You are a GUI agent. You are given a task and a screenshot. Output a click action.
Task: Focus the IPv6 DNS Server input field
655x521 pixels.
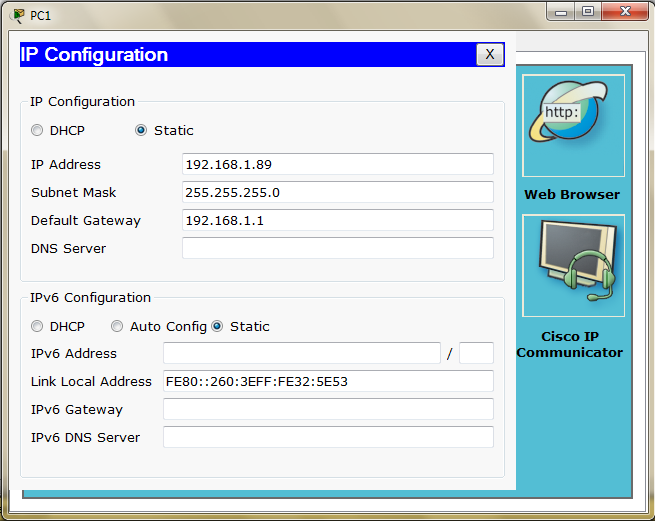tap(328, 437)
